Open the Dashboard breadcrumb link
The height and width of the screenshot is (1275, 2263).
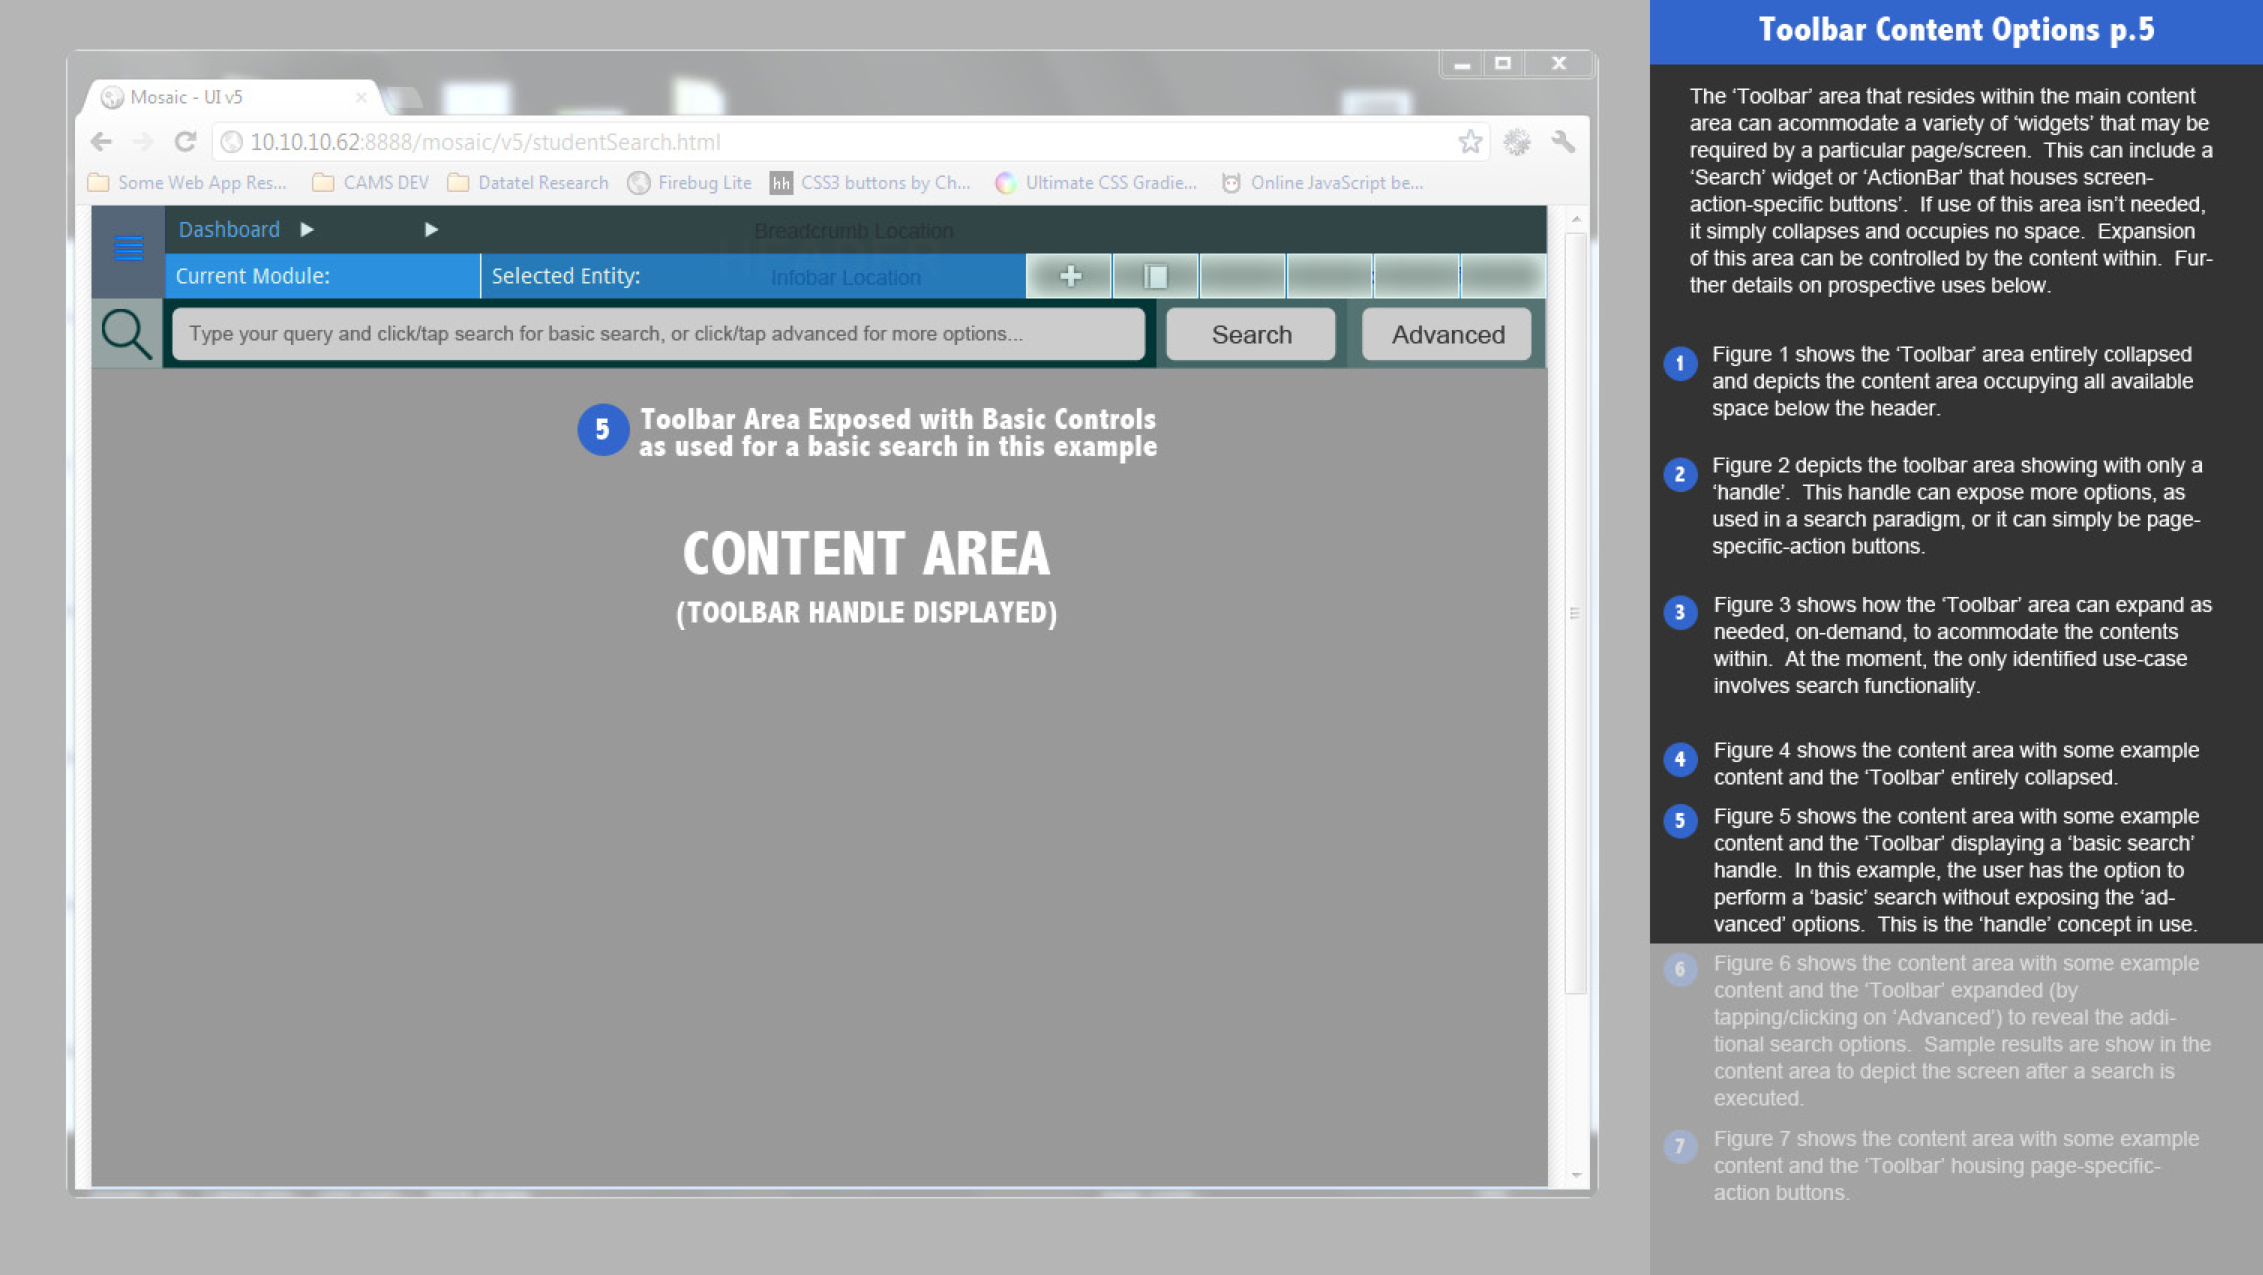[x=229, y=230]
